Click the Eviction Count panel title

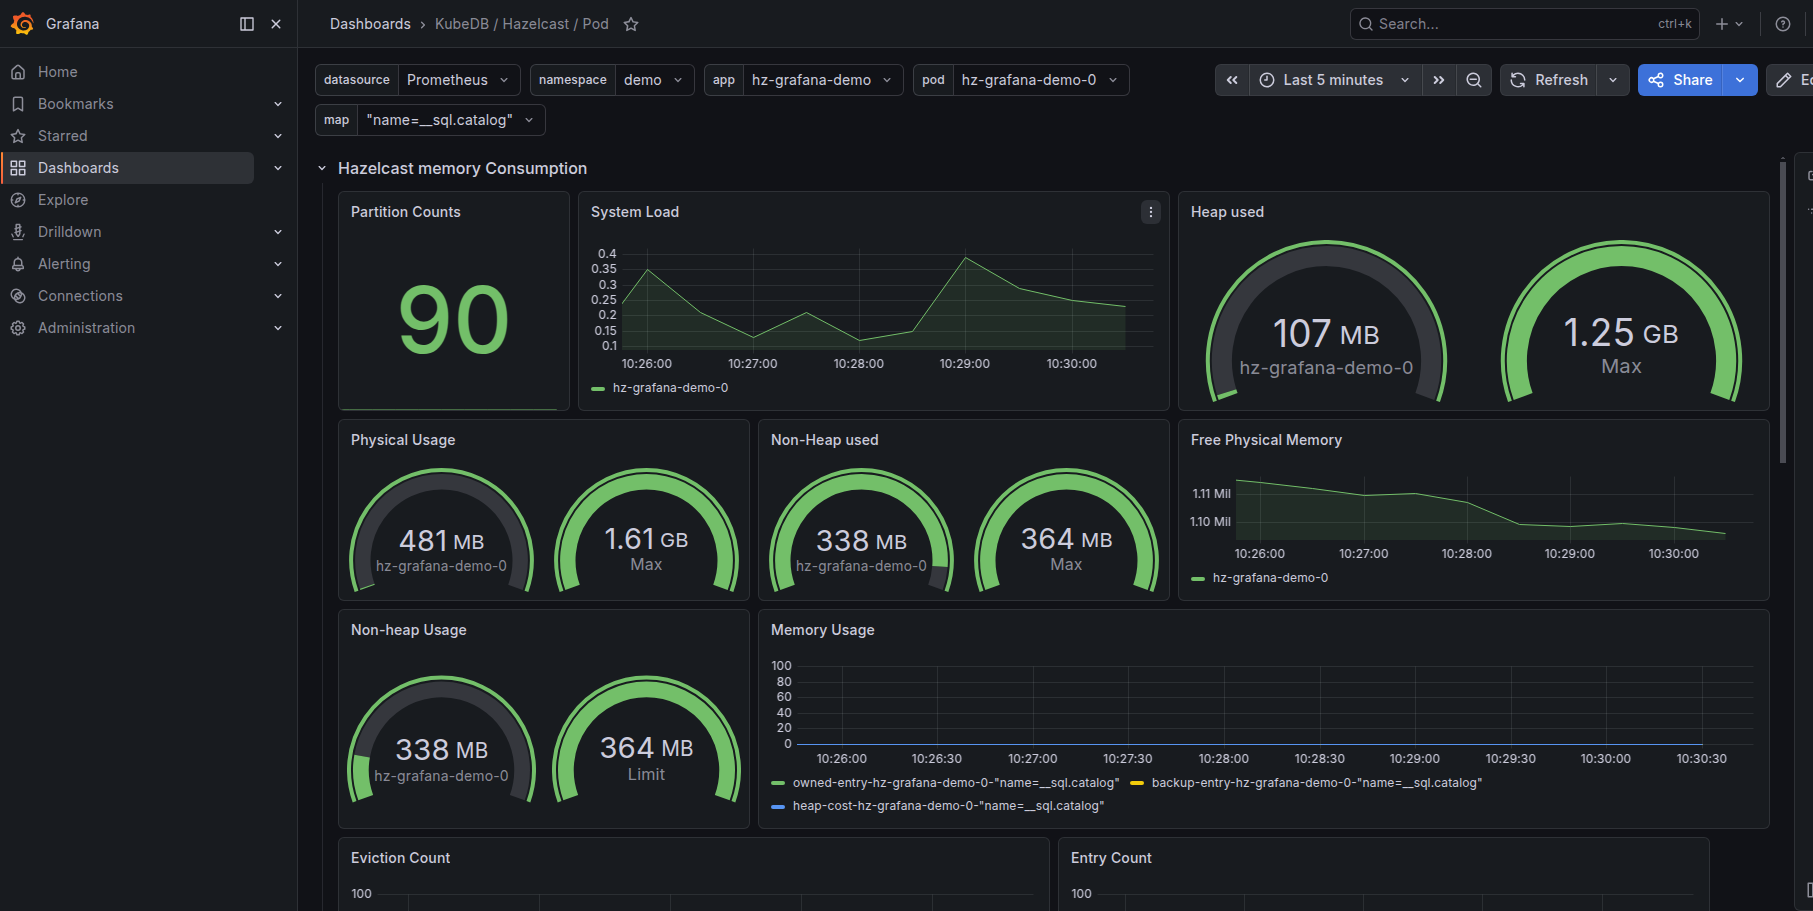400,858
